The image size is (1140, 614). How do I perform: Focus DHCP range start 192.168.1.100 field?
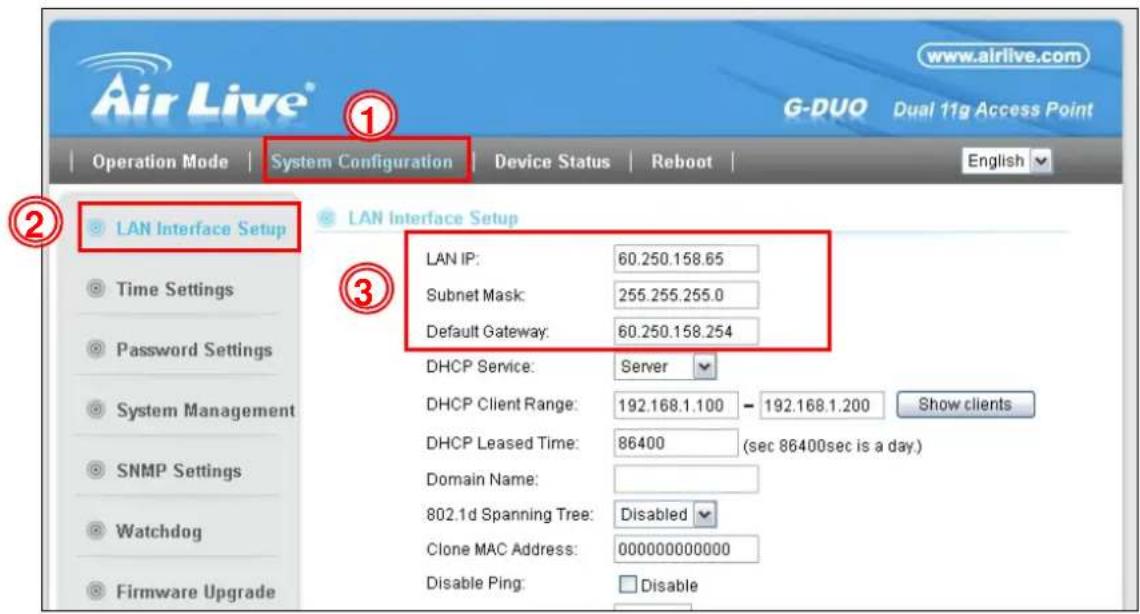pos(675,405)
